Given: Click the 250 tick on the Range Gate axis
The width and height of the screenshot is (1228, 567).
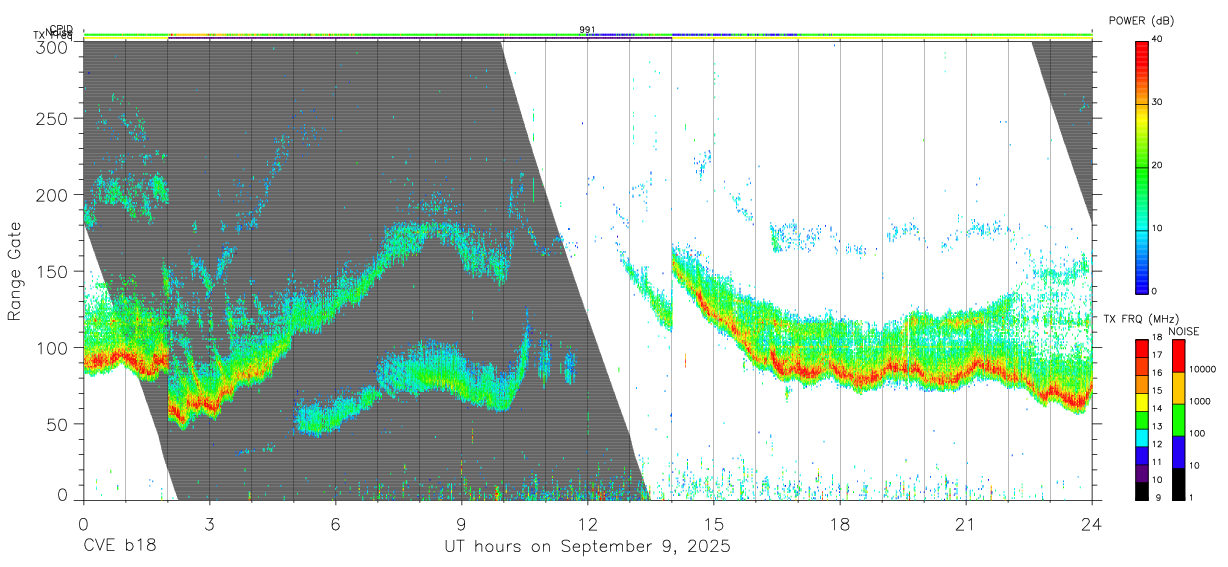Looking at the screenshot, I should coord(54,119).
